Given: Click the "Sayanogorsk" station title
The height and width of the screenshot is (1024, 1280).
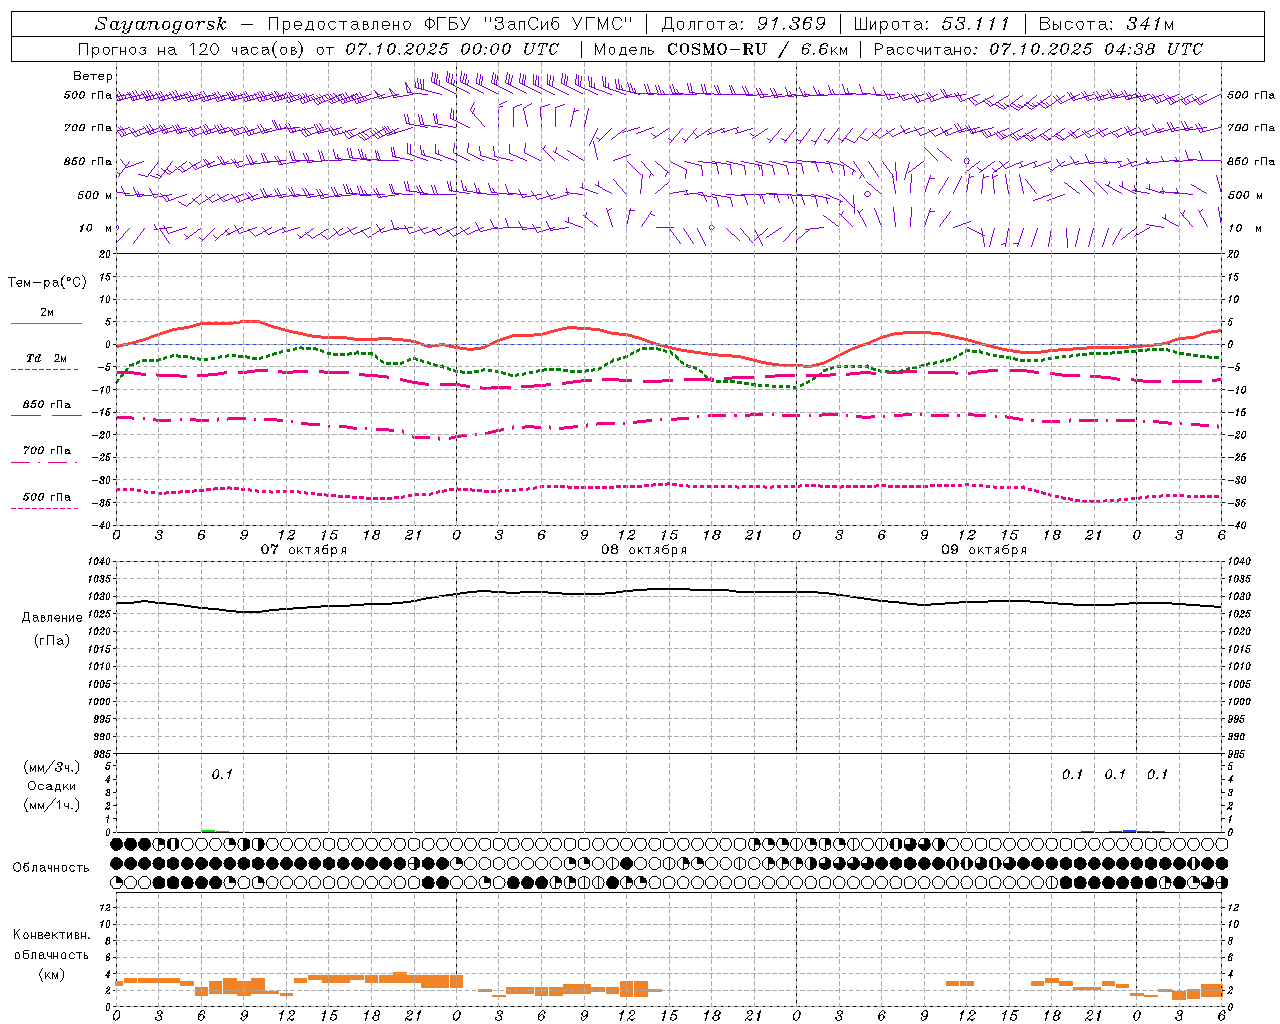Looking at the screenshot, I should tap(161, 24).
